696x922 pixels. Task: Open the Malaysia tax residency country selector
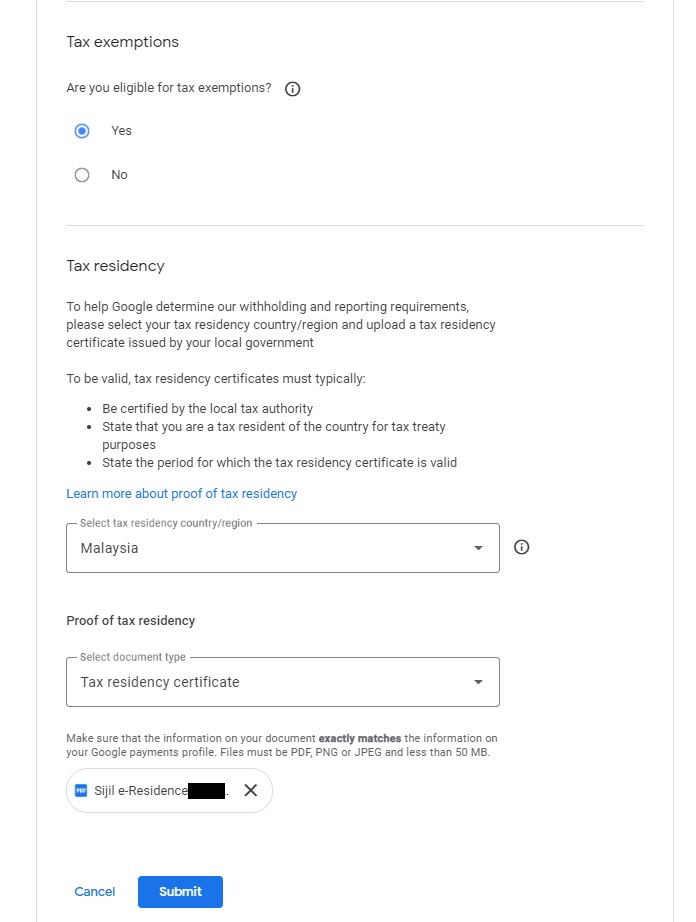(x=270, y=548)
